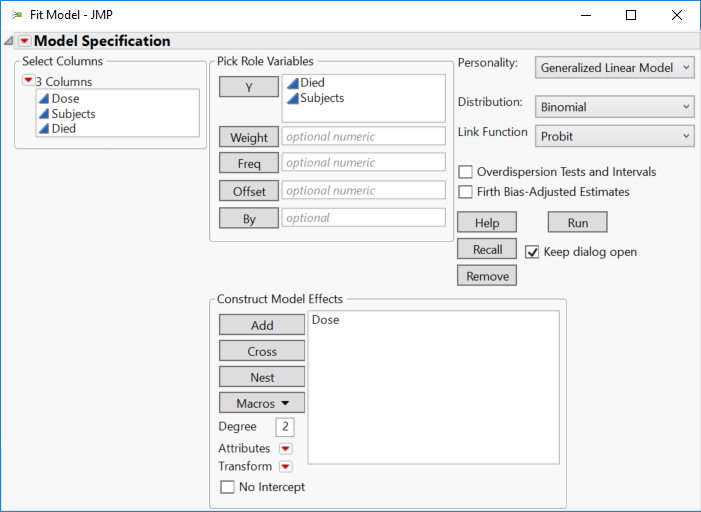Uncheck Keep dialog open
This screenshot has height=512, width=701.
532,251
